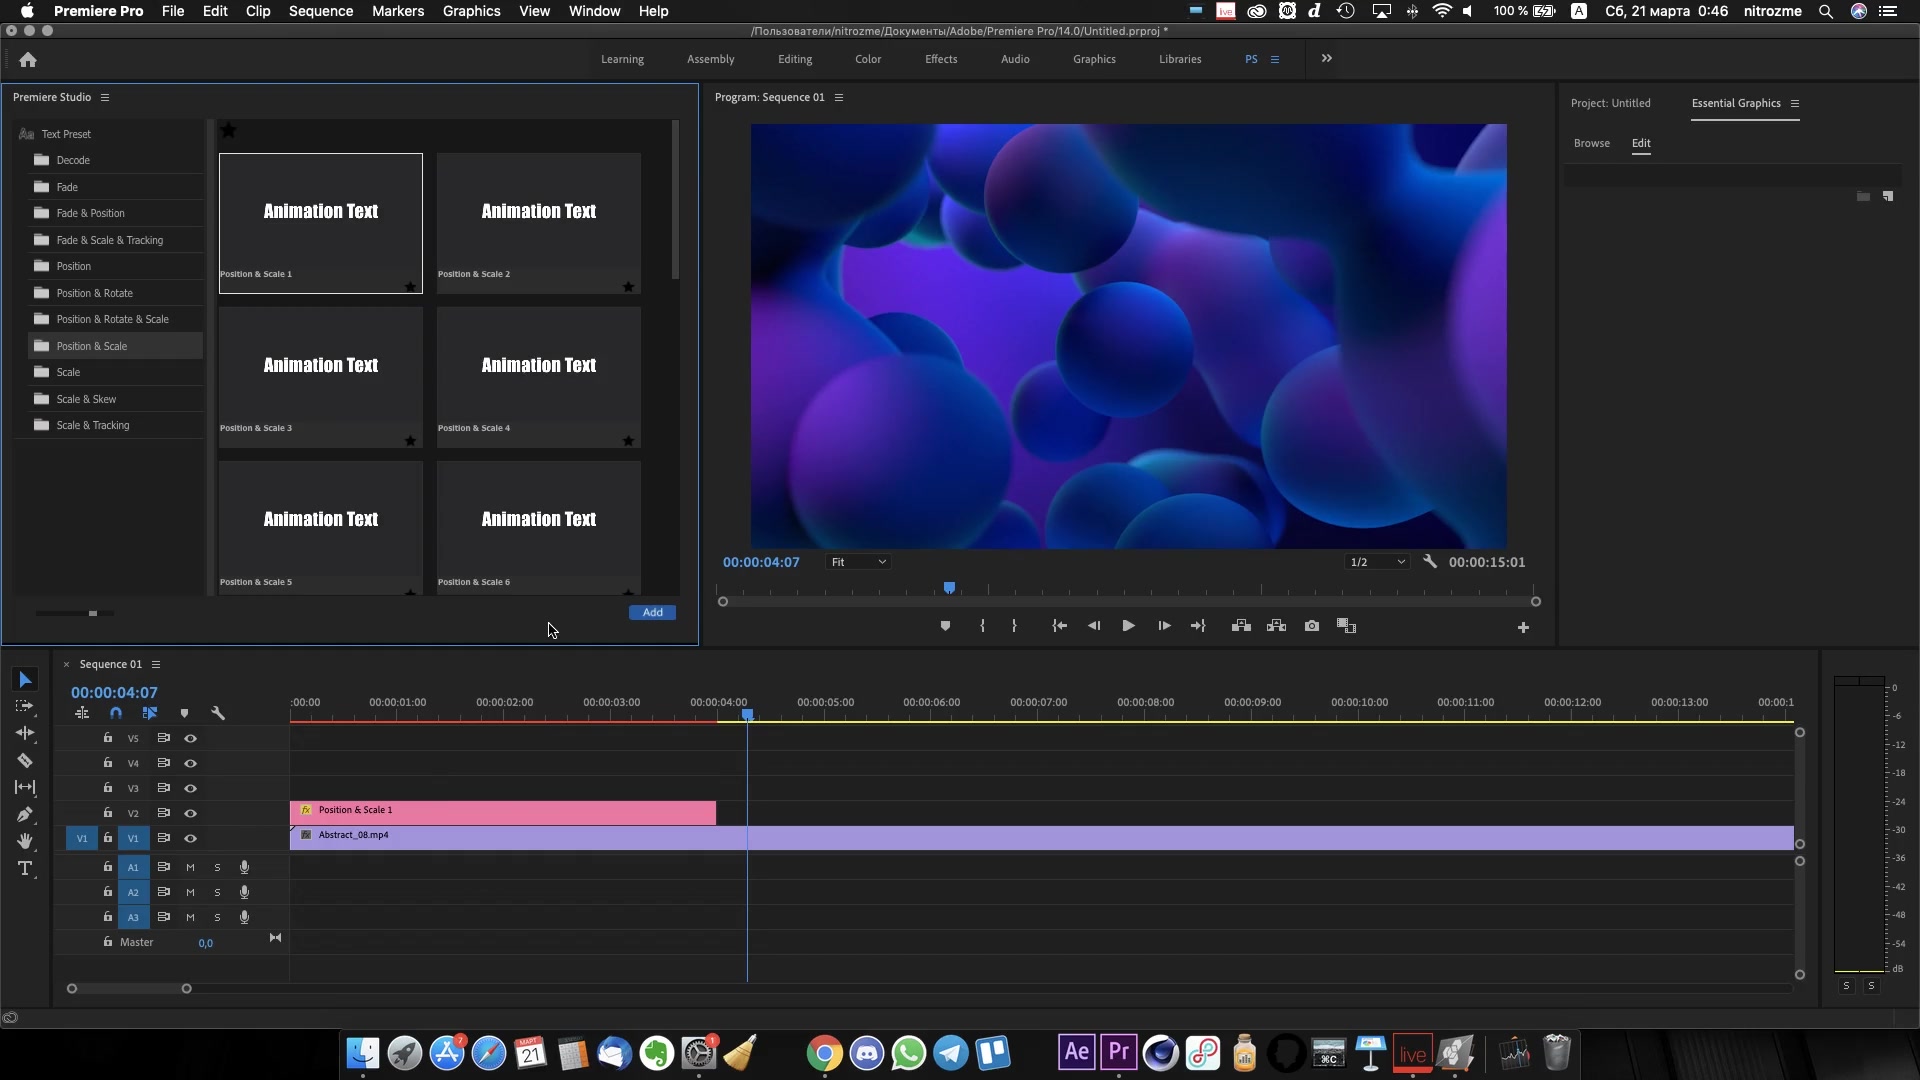This screenshot has height=1080, width=1920.
Task: Toggle insert sequences as nests
Action: click(82, 713)
